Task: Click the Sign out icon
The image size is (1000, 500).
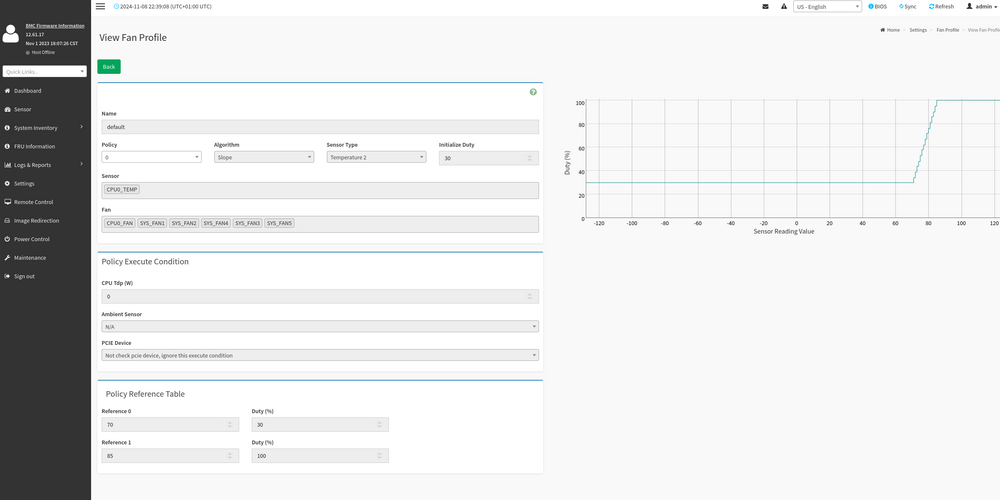Action: (7, 276)
